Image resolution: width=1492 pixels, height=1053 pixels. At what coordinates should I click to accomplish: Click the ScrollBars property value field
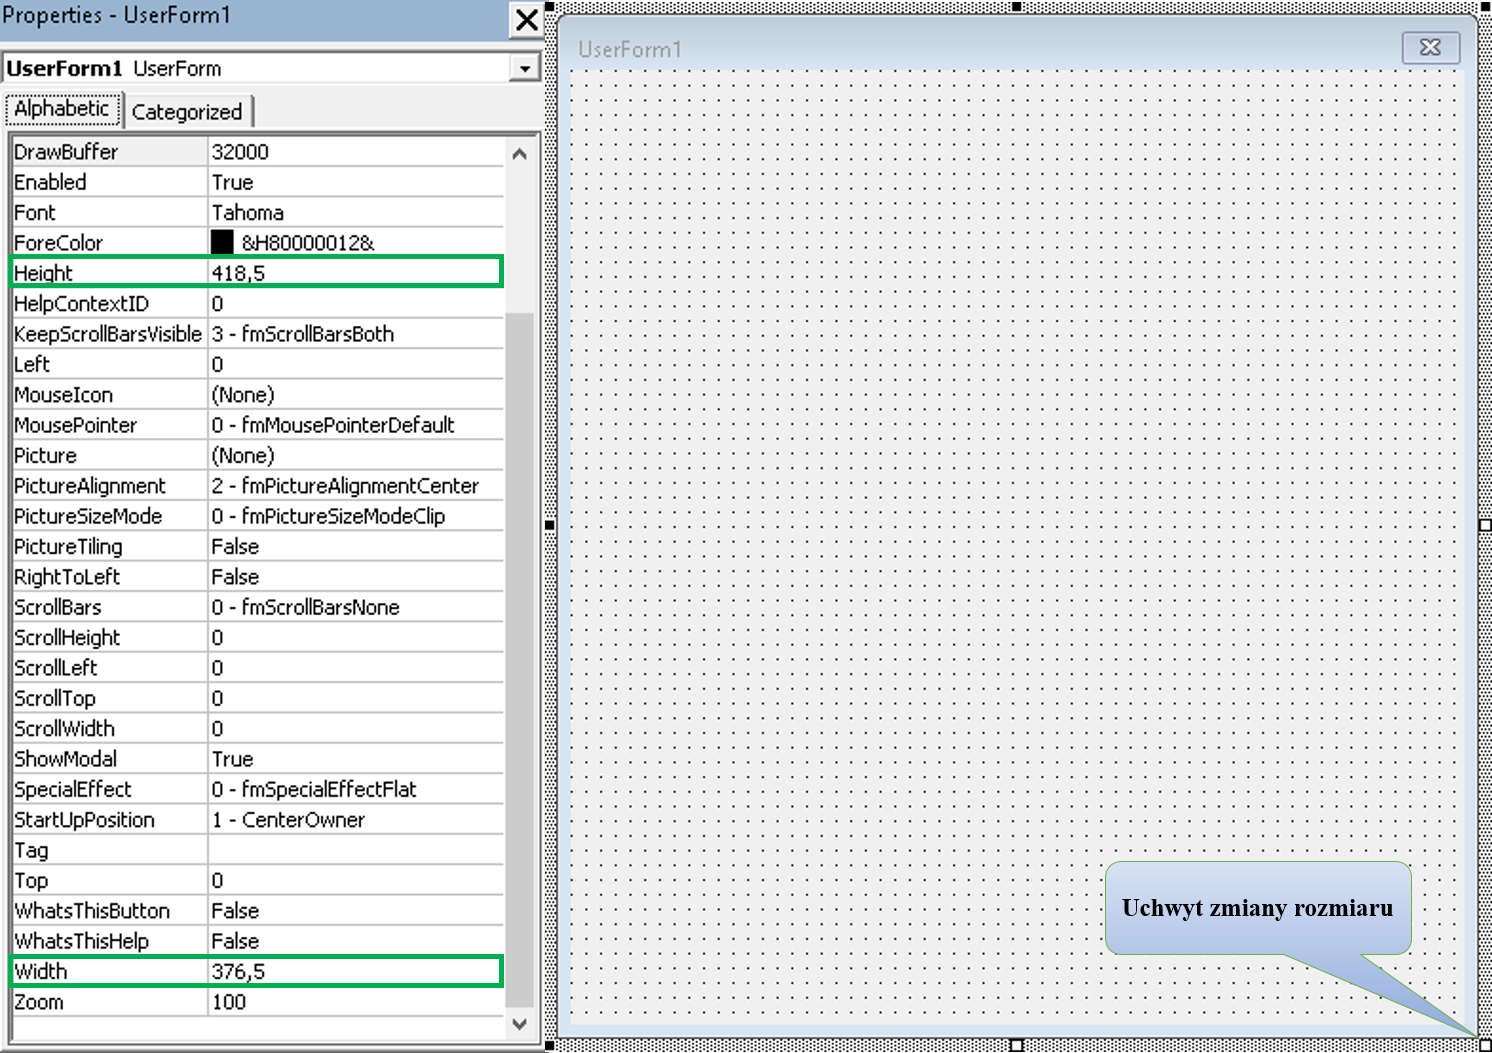pos(354,607)
